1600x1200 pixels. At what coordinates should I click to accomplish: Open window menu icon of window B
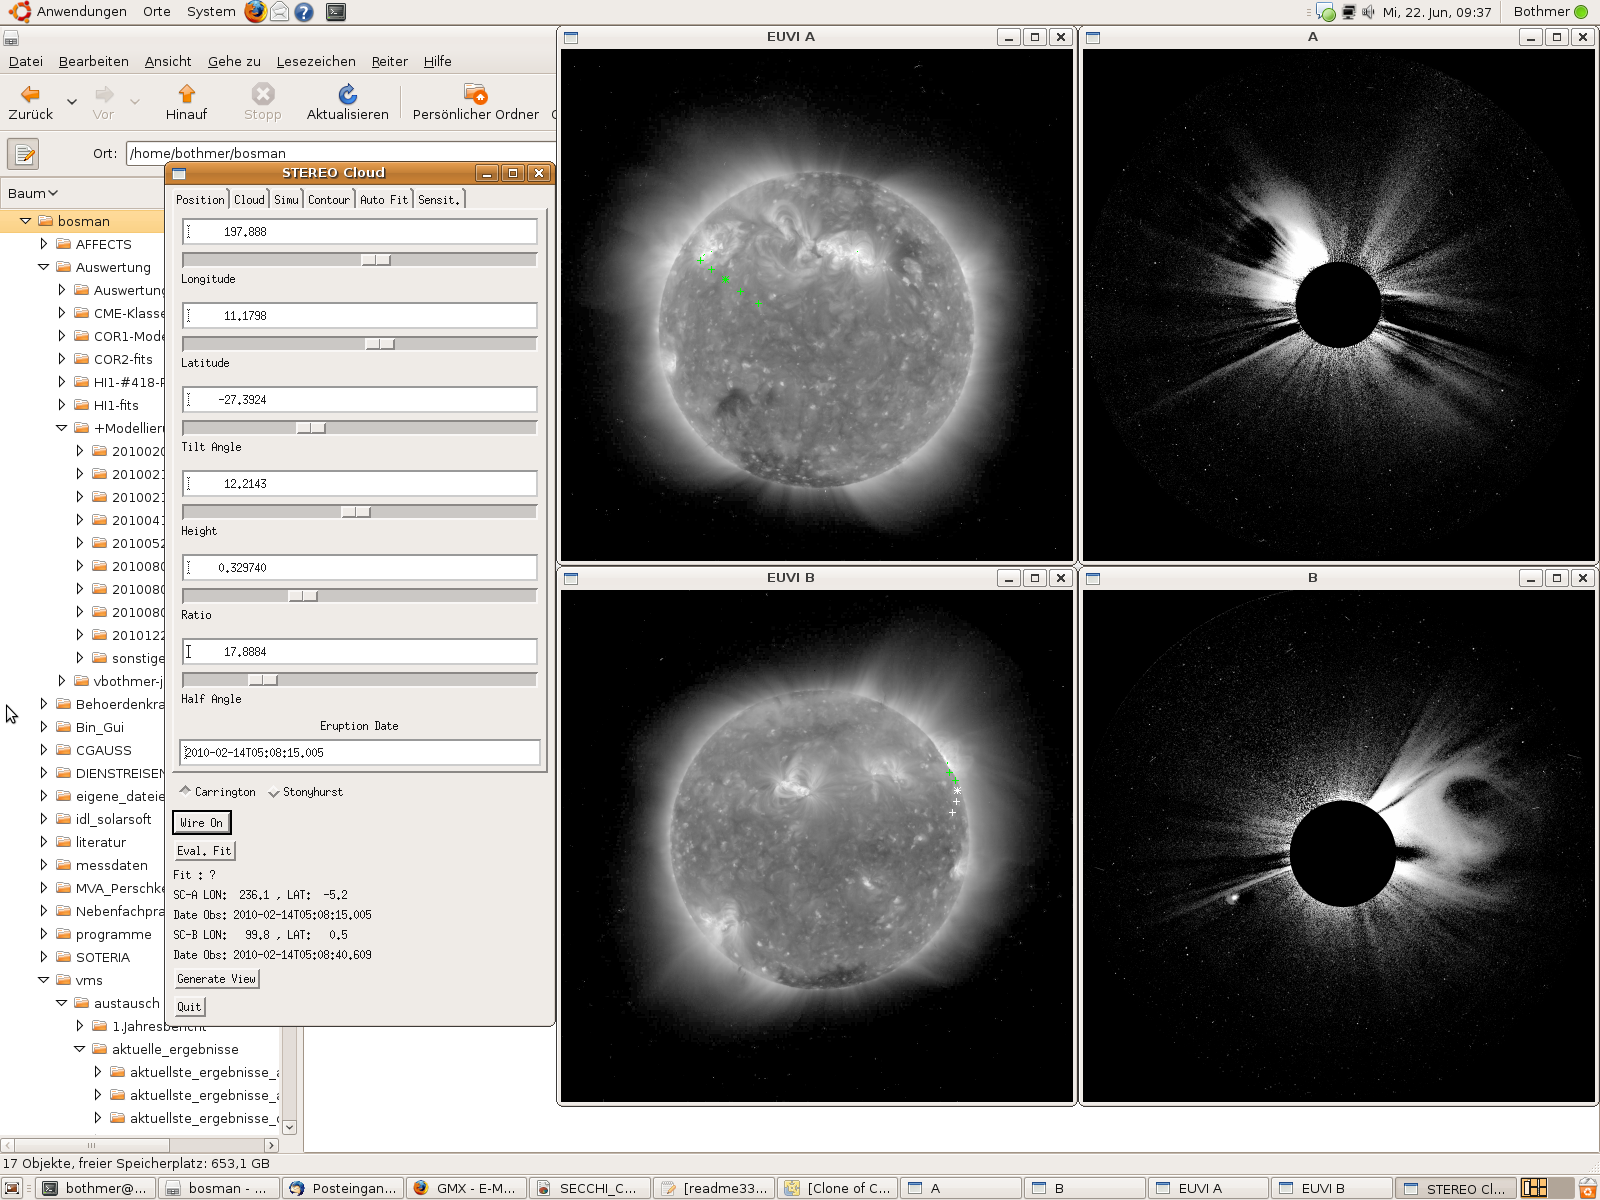pyautogui.click(x=1093, y=578)
